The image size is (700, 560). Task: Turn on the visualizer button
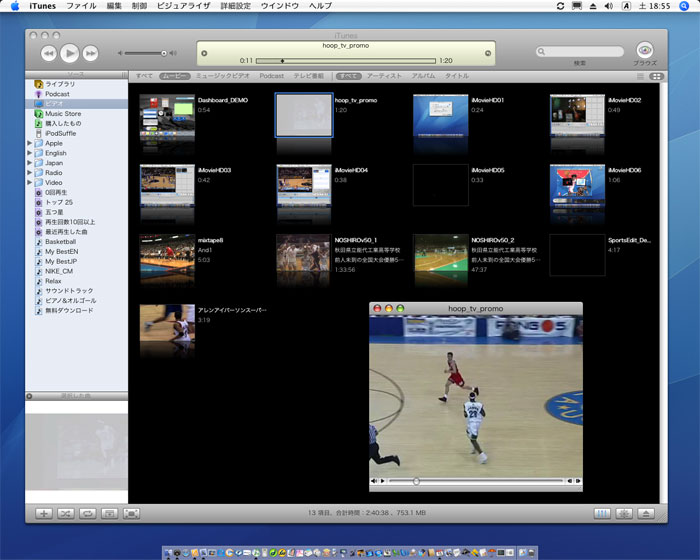[624, 514]
